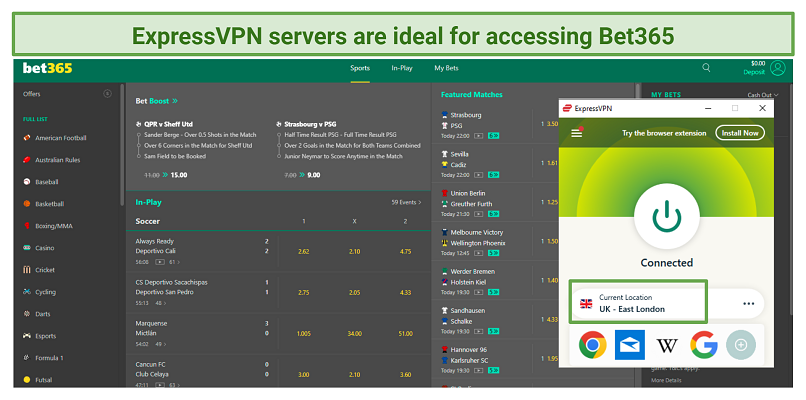Select draw odds 2.10 for Always Ready match
This screenshot has width=806, height=400.
coord(354,251)
